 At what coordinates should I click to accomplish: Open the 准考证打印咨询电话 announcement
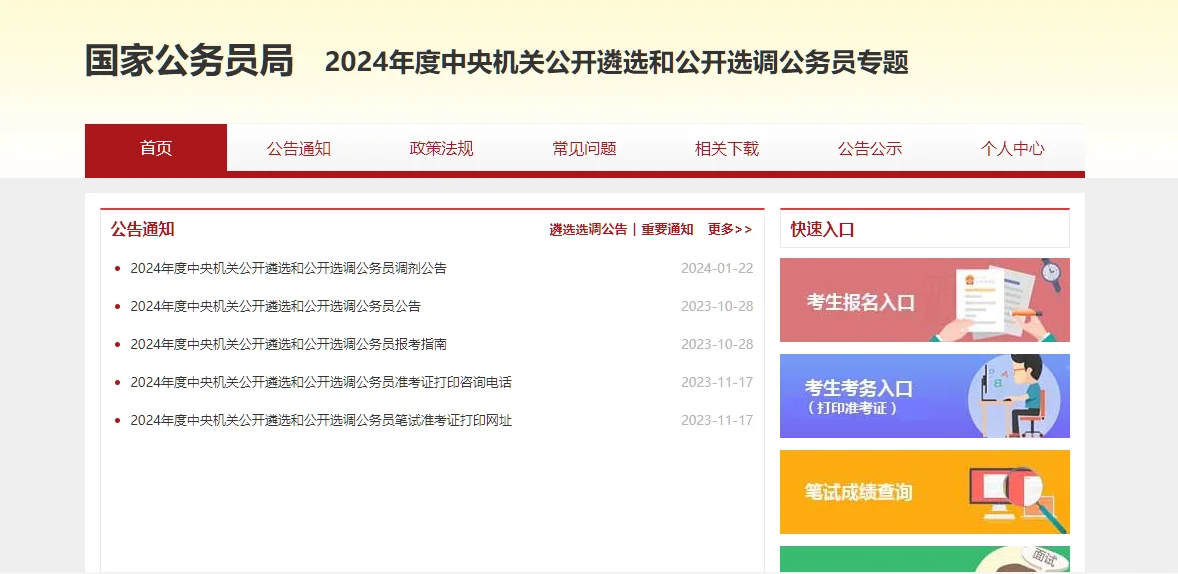321,382
